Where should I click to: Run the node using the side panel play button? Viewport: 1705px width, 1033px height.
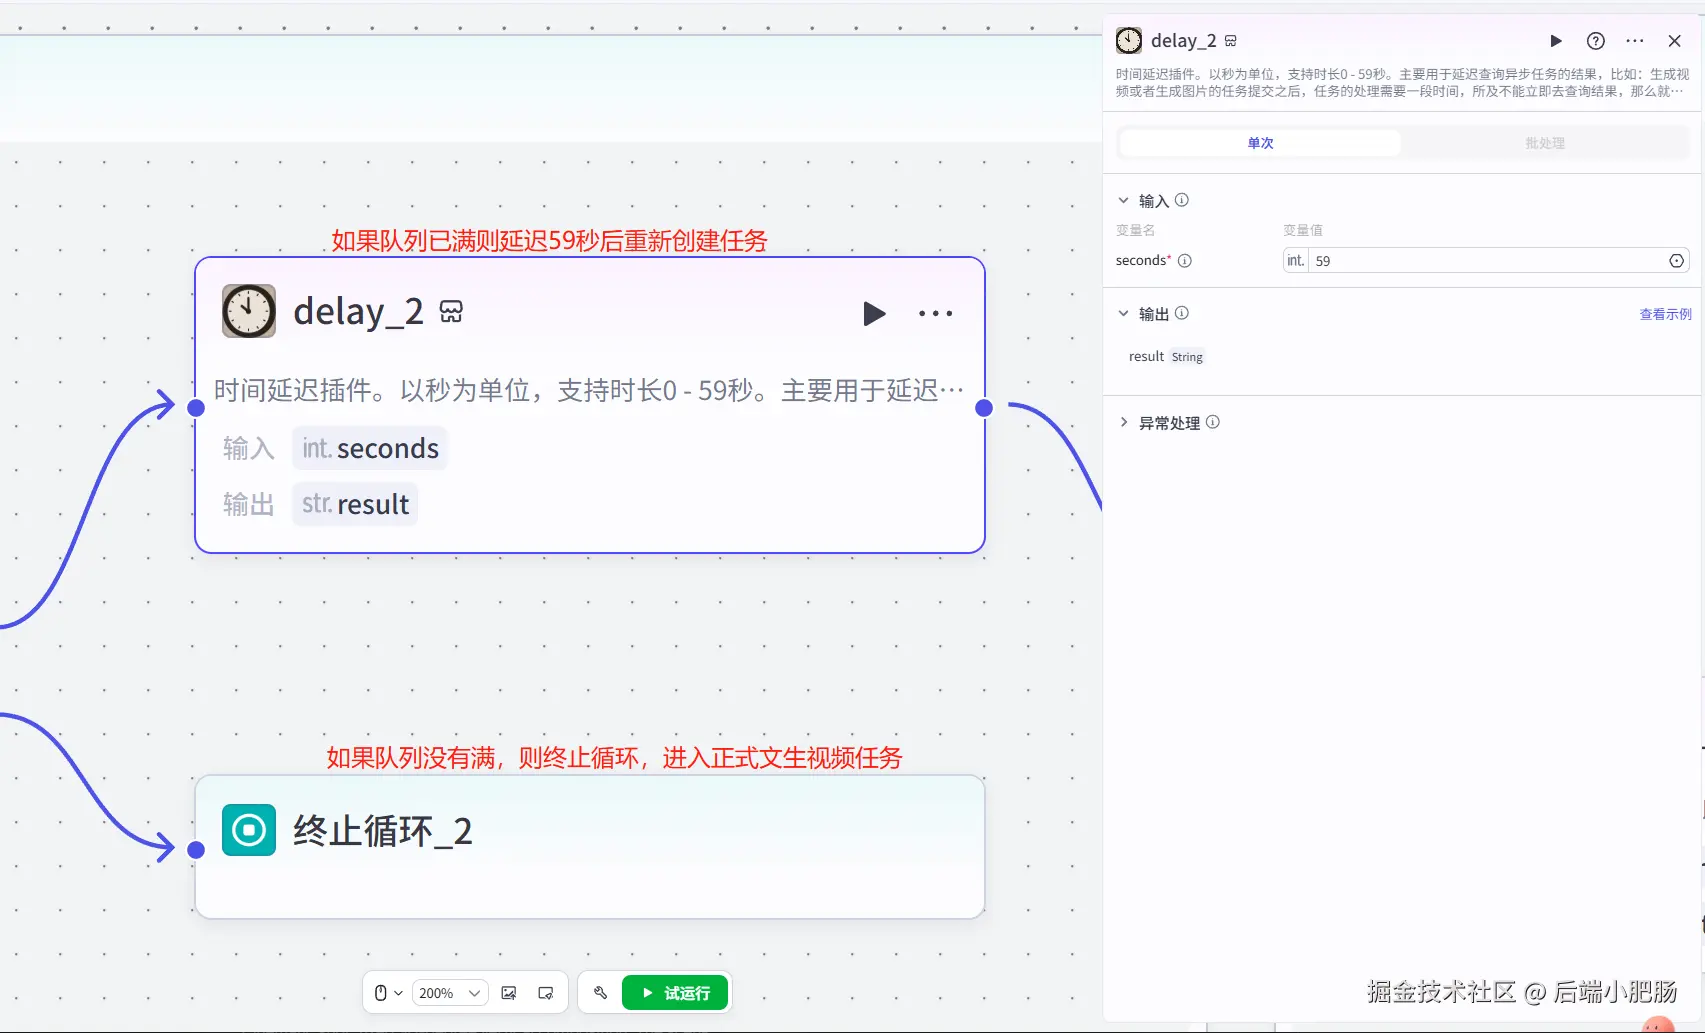(1556, 41)
